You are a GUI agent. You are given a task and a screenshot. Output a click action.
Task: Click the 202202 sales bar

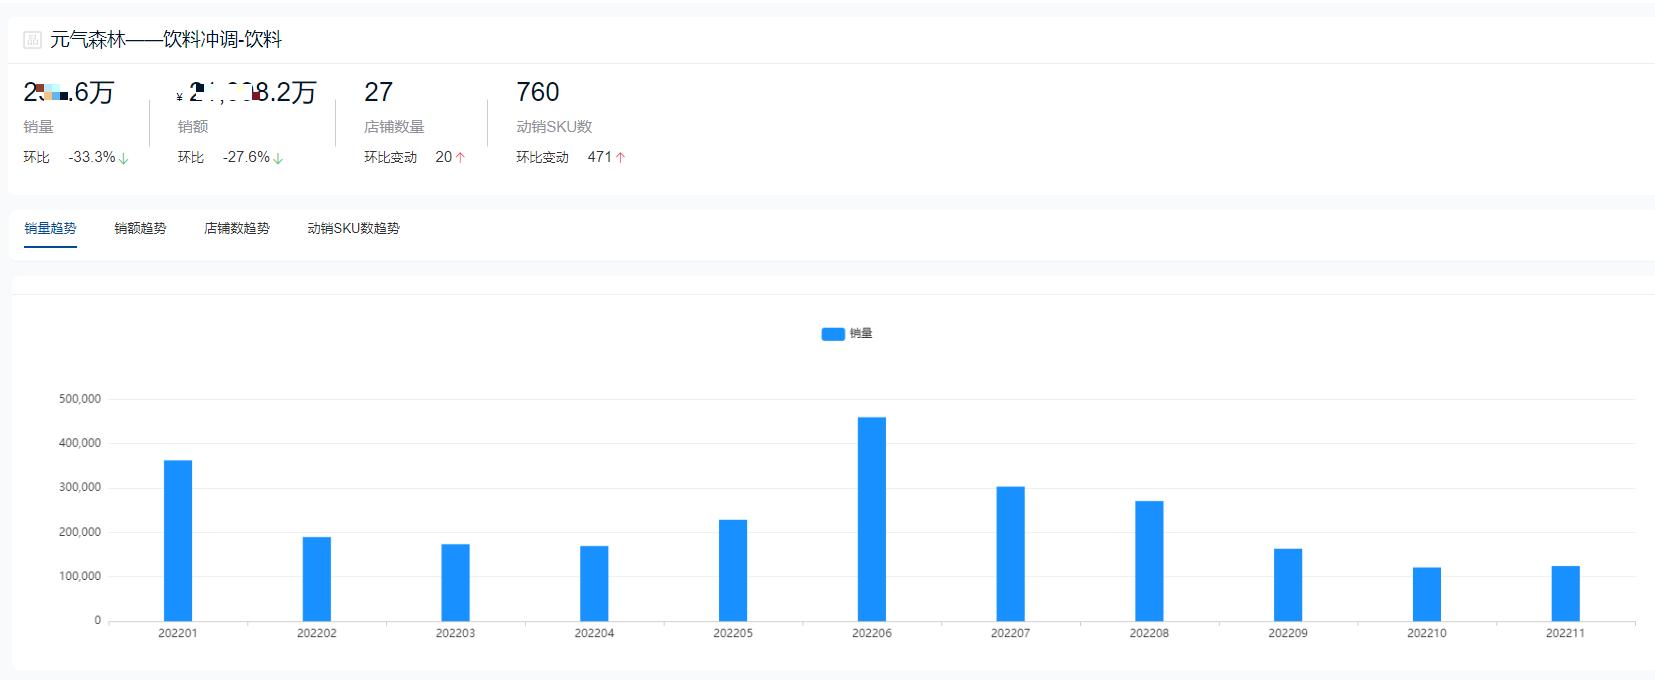point(317,579)
